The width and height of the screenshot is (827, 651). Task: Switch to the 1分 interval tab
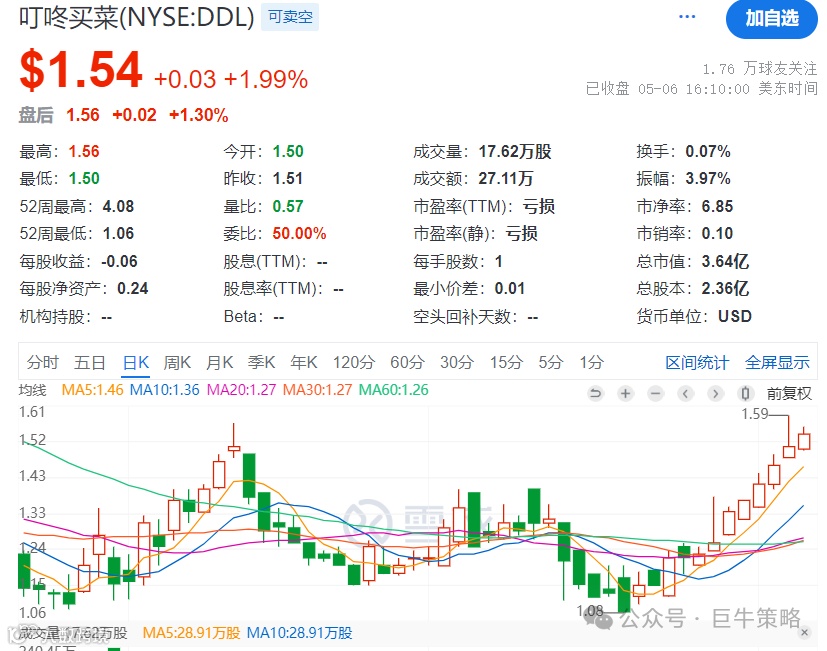[592, 362]
